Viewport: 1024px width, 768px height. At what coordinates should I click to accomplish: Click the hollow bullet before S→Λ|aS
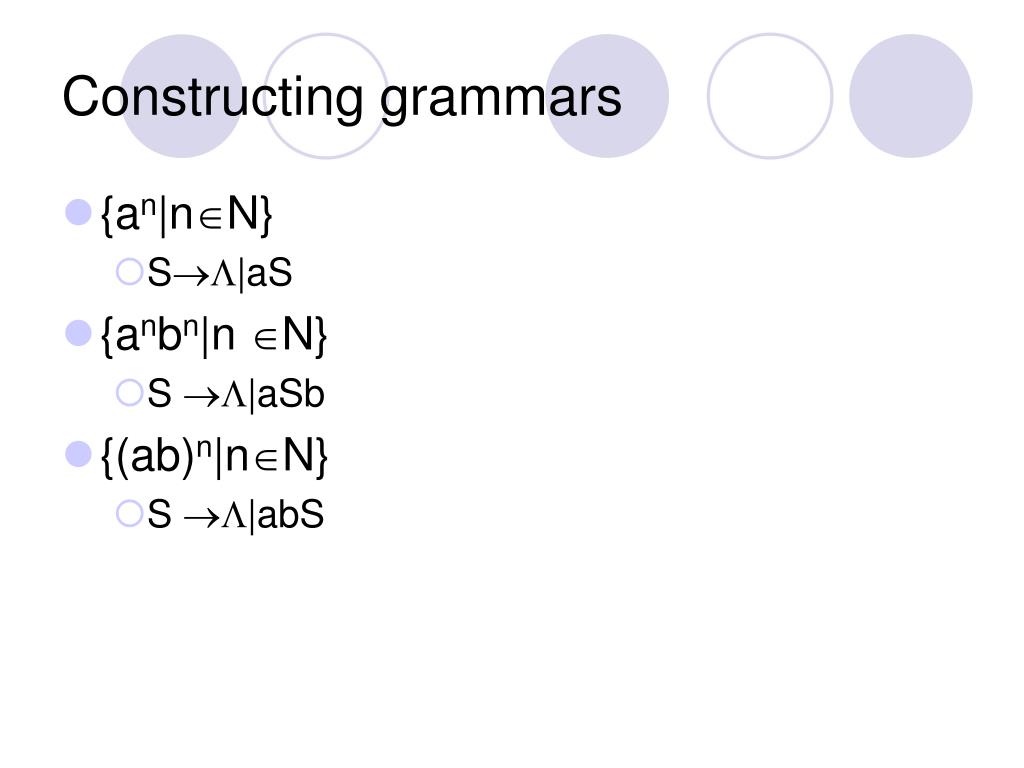tap(129, 271)
